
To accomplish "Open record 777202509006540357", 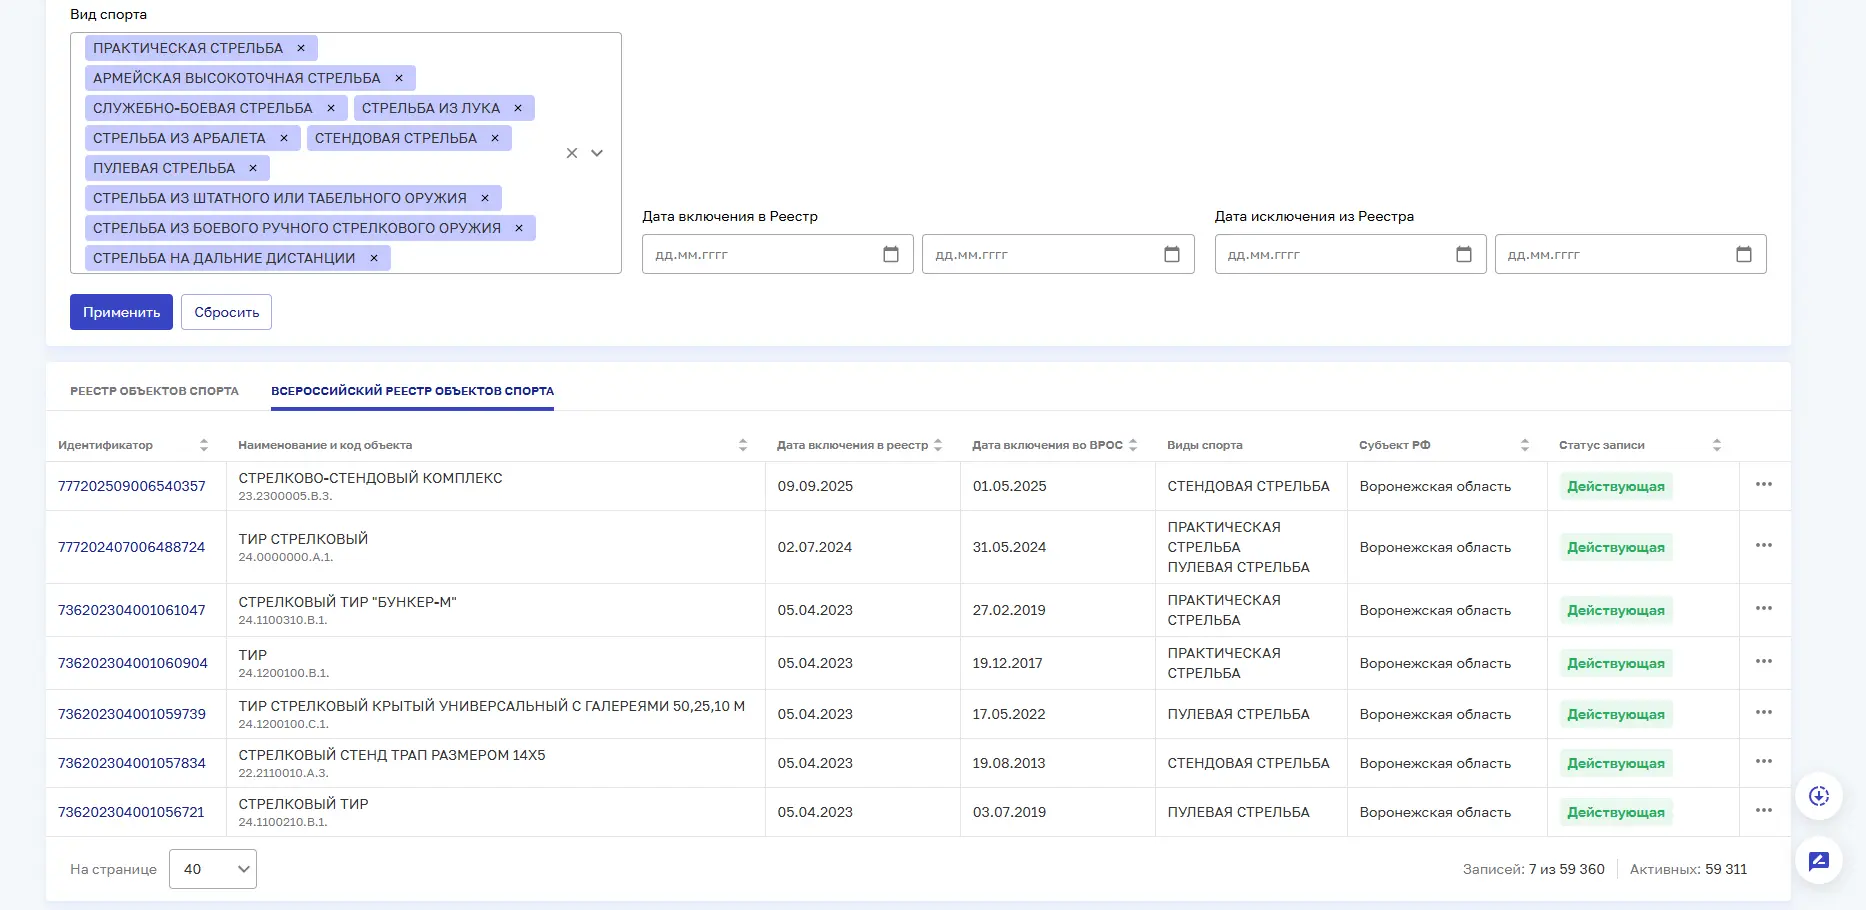I will point(132,486).
